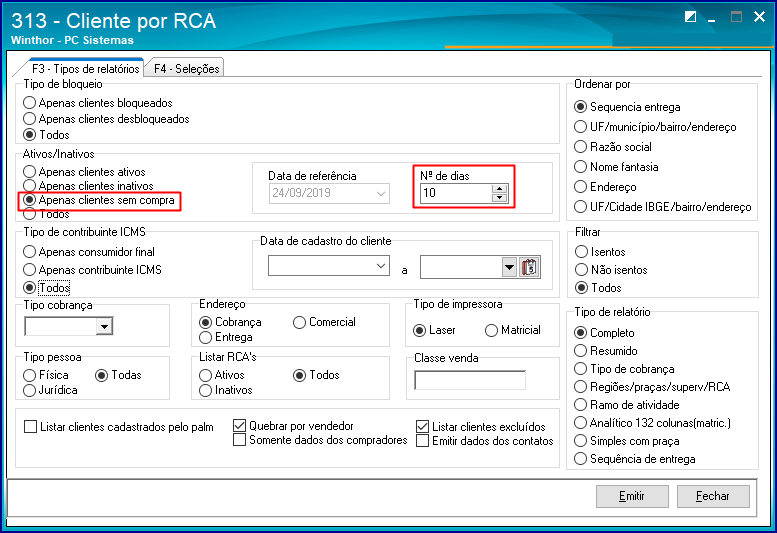
Task: Enable Emitir dados dos contatos
Action: (485, 441)
